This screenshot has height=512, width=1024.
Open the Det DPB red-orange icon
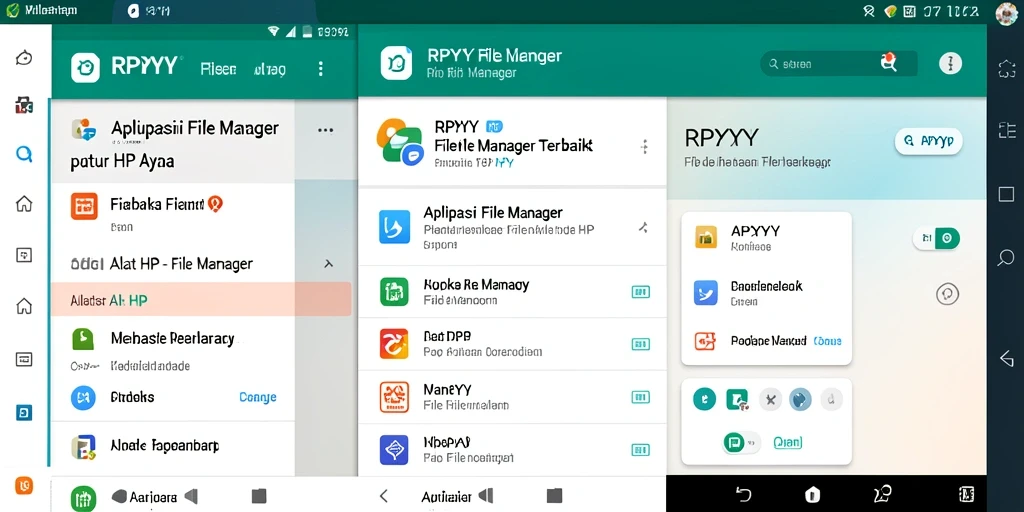(394, 344)
